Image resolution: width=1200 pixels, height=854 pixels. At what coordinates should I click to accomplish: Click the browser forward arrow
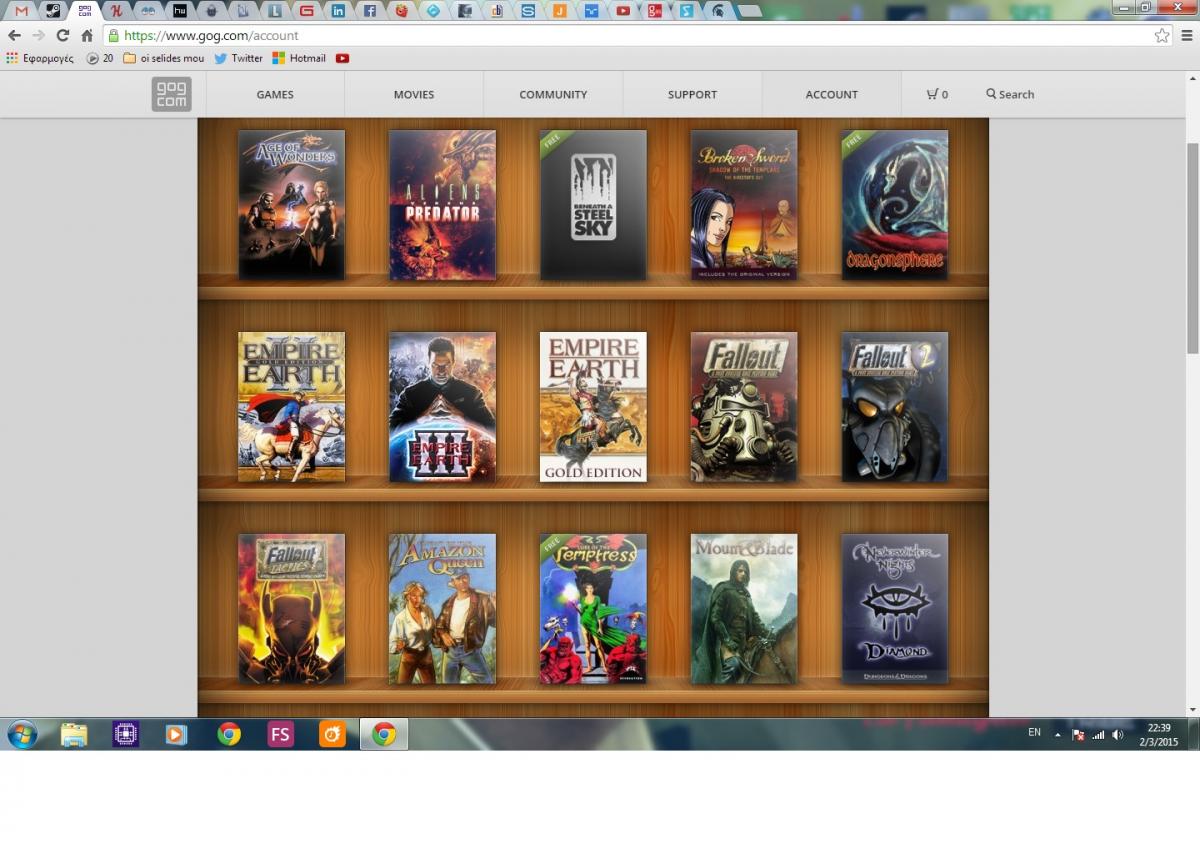coord(38,35)
